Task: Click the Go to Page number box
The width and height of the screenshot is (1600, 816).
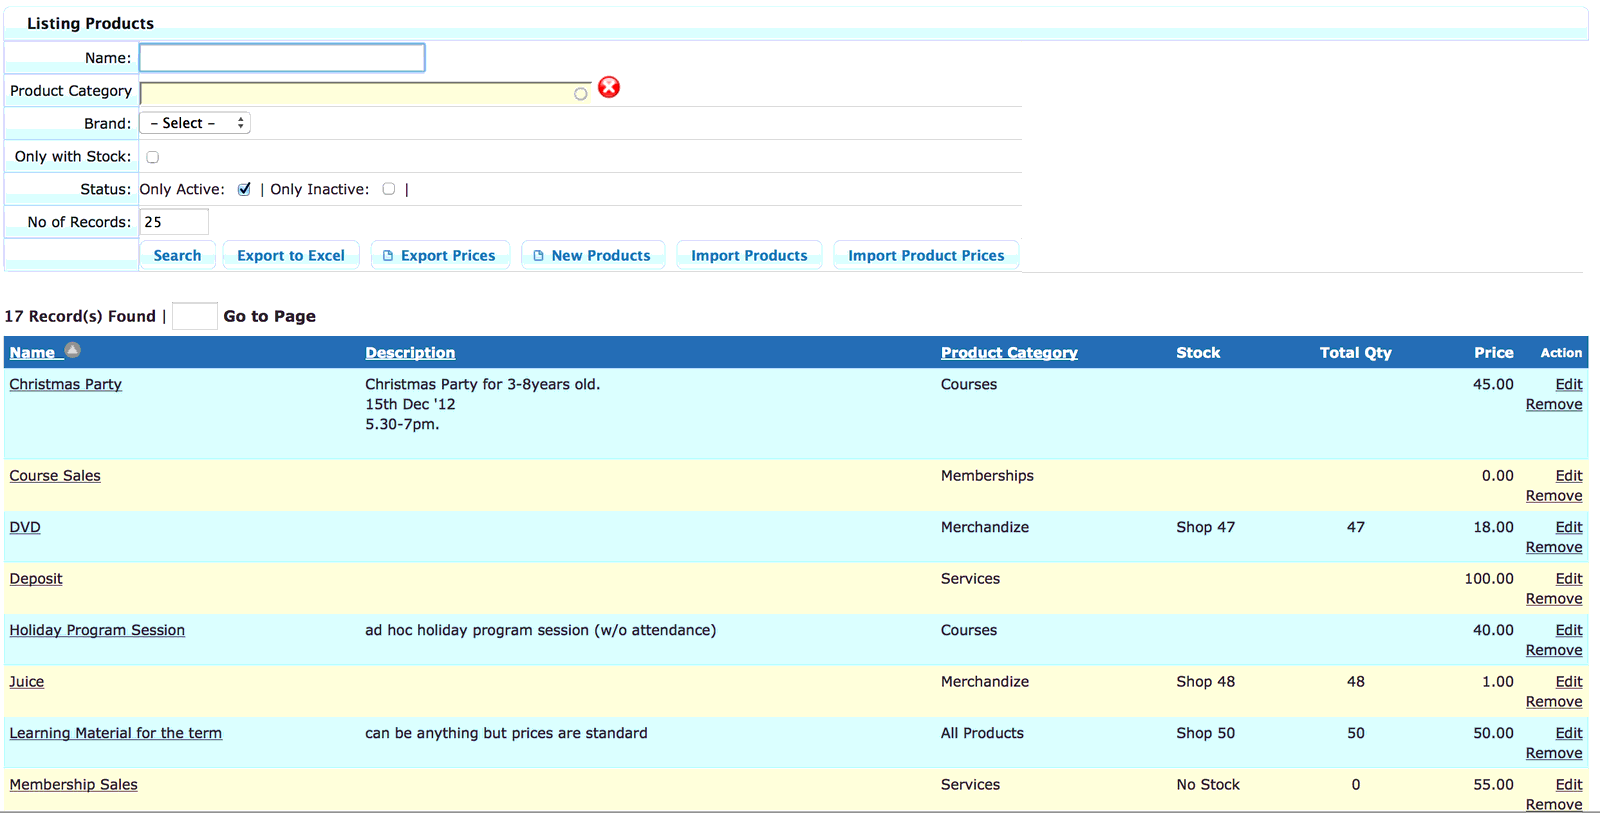Action: pos(194,316)
